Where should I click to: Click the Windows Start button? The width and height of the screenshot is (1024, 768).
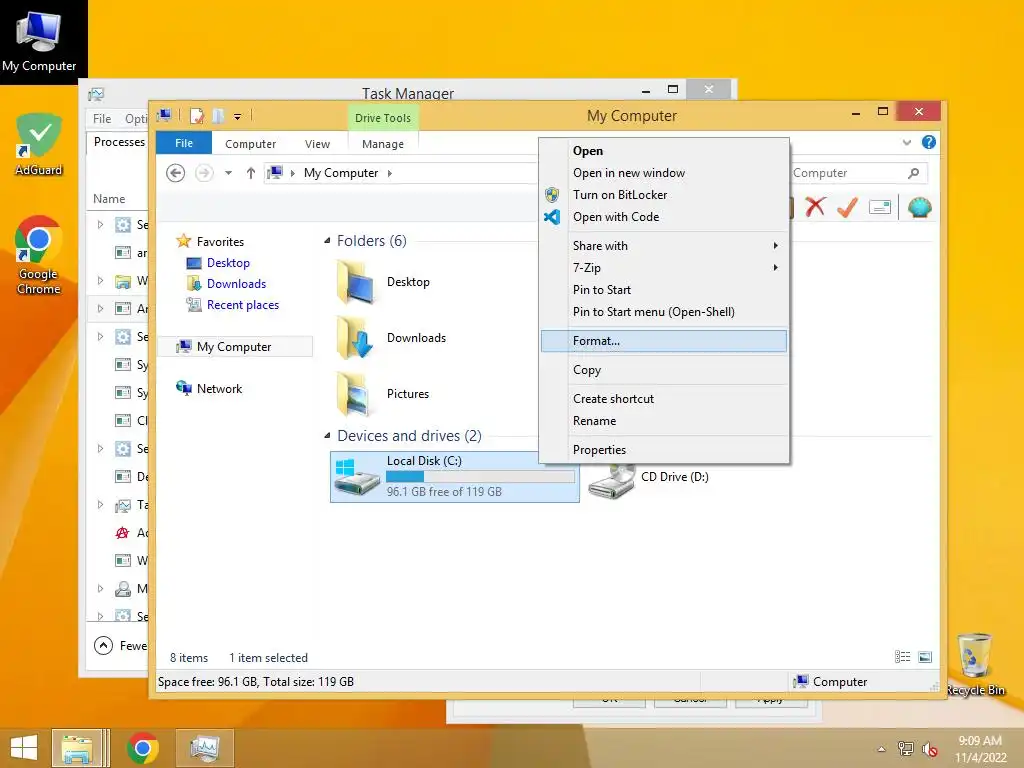click(24, 748)
